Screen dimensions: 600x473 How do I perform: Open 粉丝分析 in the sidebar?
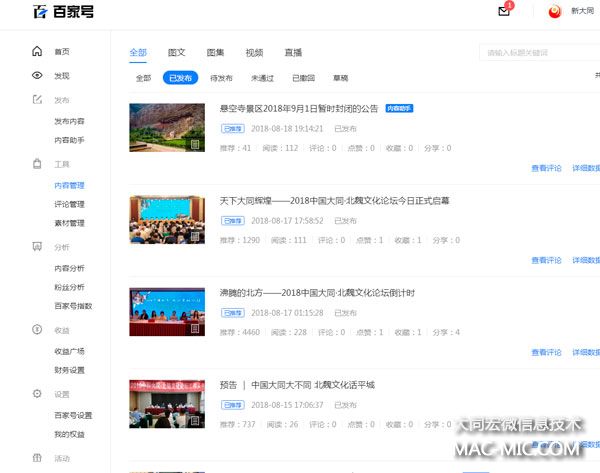(x=69, y=287)
